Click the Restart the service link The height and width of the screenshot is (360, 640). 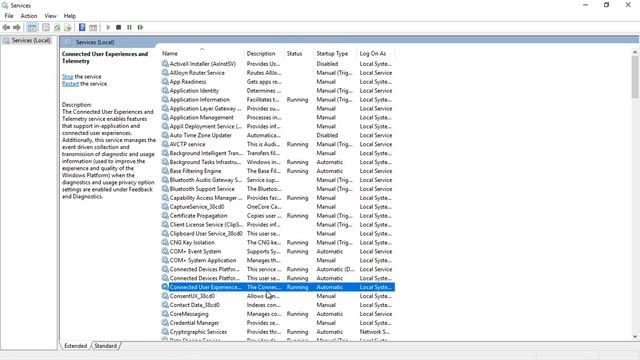coord(70,84)
